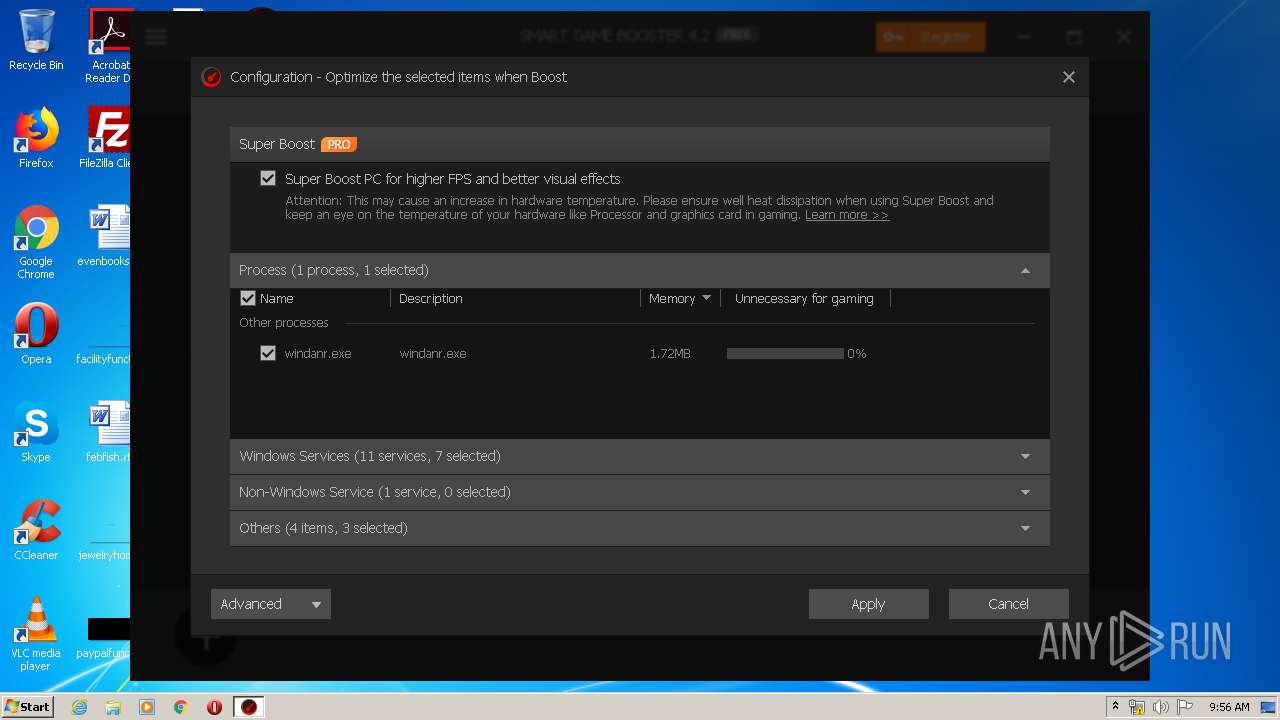Click the Cancel button

1008,604
